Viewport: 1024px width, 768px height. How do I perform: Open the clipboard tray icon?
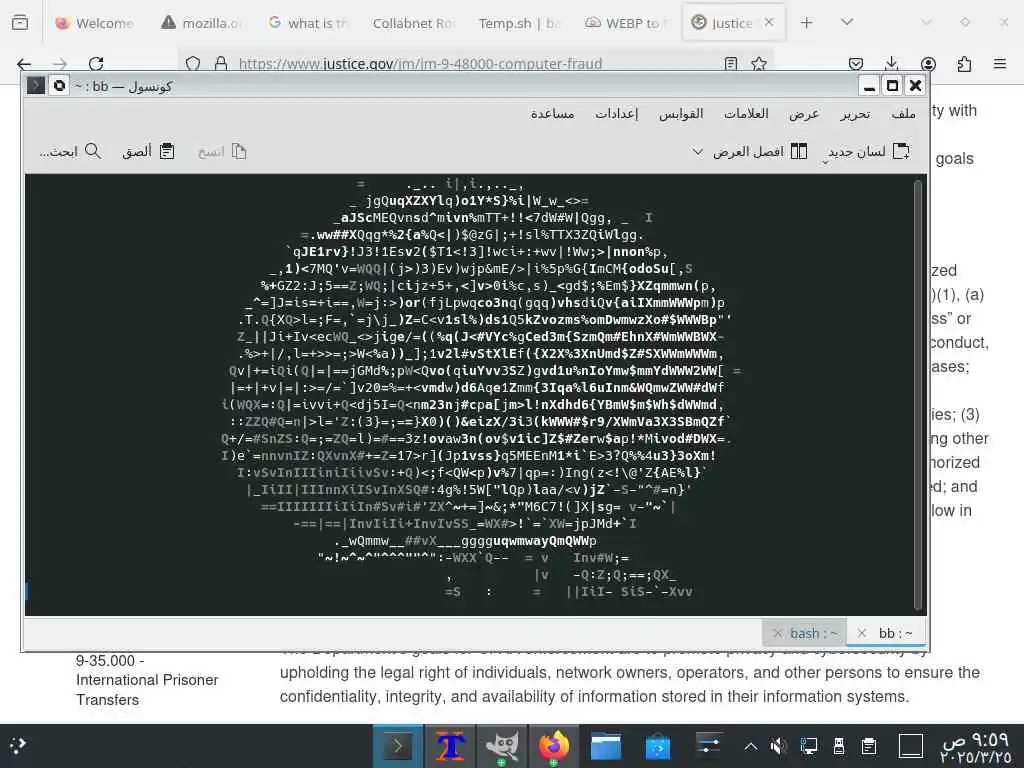click(x=869, y=746)
